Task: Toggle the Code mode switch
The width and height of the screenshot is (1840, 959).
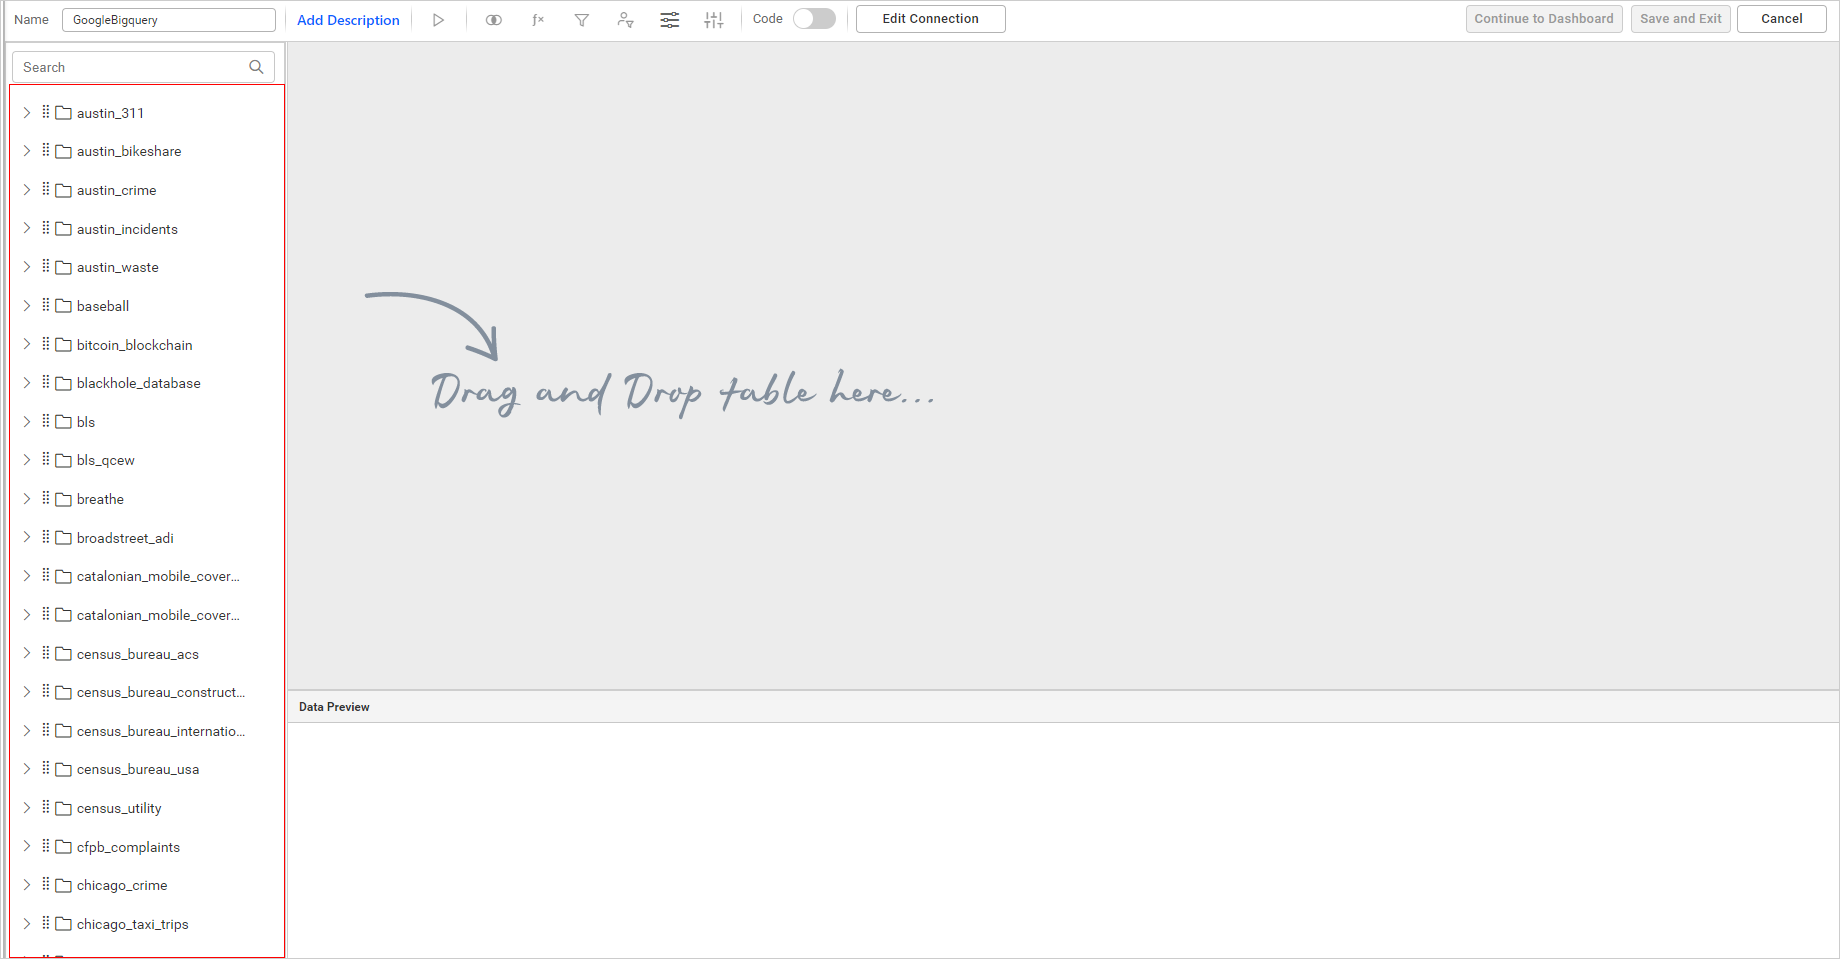Action: click(x=814, y=19)
